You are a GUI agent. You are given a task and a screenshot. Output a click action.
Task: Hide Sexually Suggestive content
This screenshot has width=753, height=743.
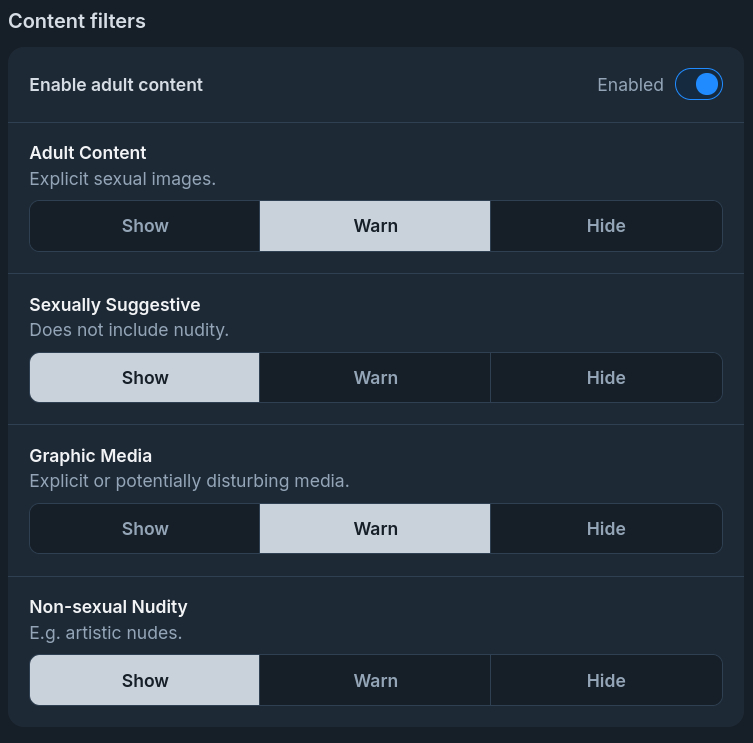click(x=606, y=378)
